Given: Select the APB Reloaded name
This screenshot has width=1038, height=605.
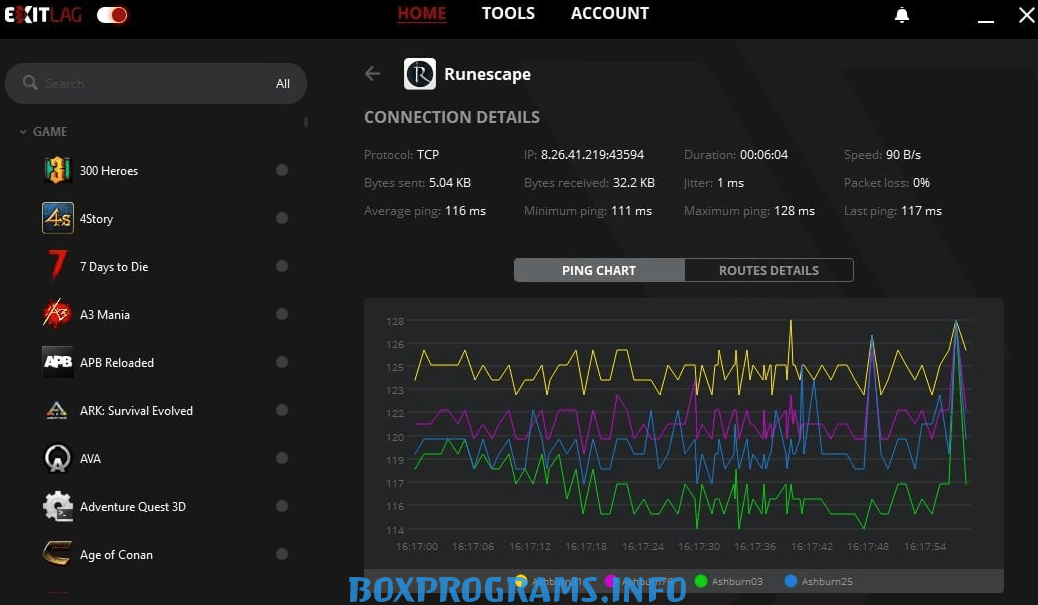Looking at the screenshot, I should (x=117, y=363).
